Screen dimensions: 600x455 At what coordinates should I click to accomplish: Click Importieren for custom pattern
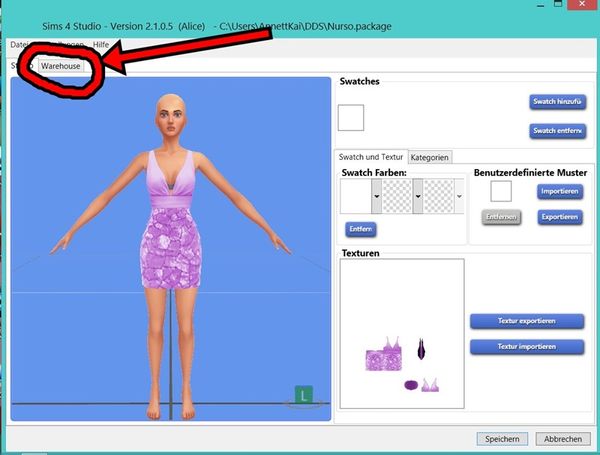click(x=560, y=190)
